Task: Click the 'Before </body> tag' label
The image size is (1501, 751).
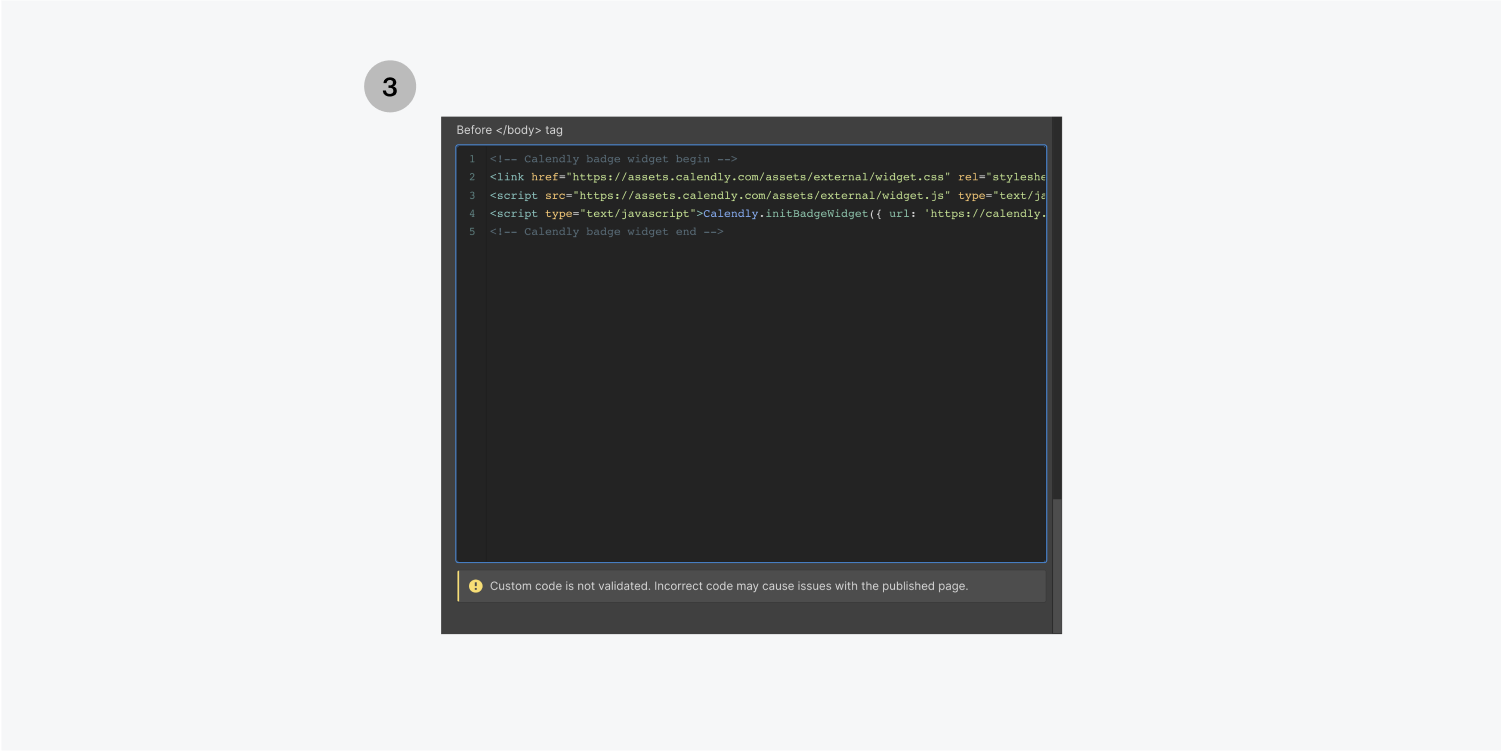Action: (x=509, y=130)
